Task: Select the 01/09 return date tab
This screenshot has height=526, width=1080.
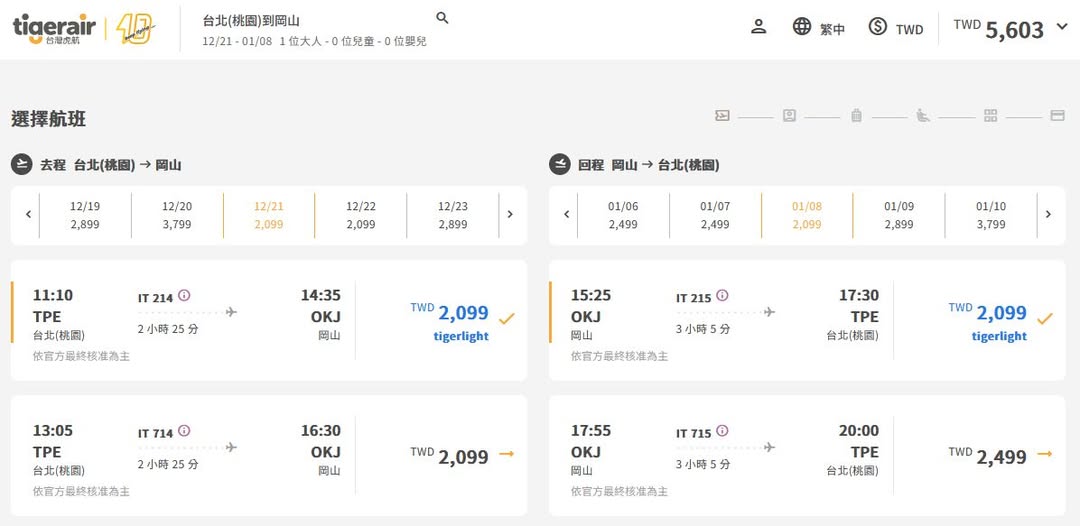Action: click(x=899, y=215)
